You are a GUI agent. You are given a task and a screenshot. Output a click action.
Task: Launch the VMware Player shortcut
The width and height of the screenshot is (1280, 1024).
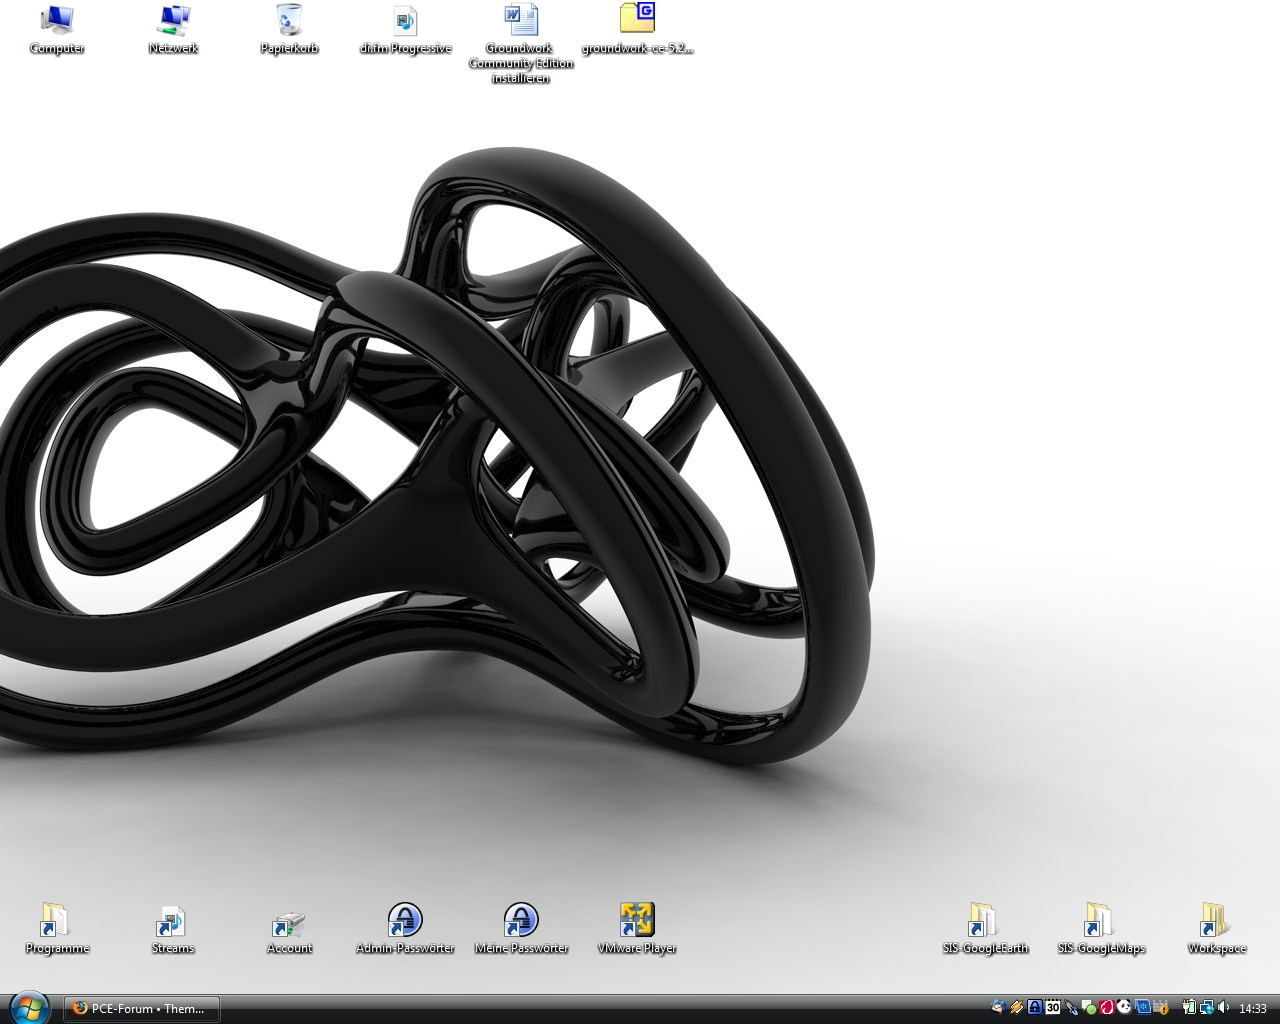coord(637,920)
